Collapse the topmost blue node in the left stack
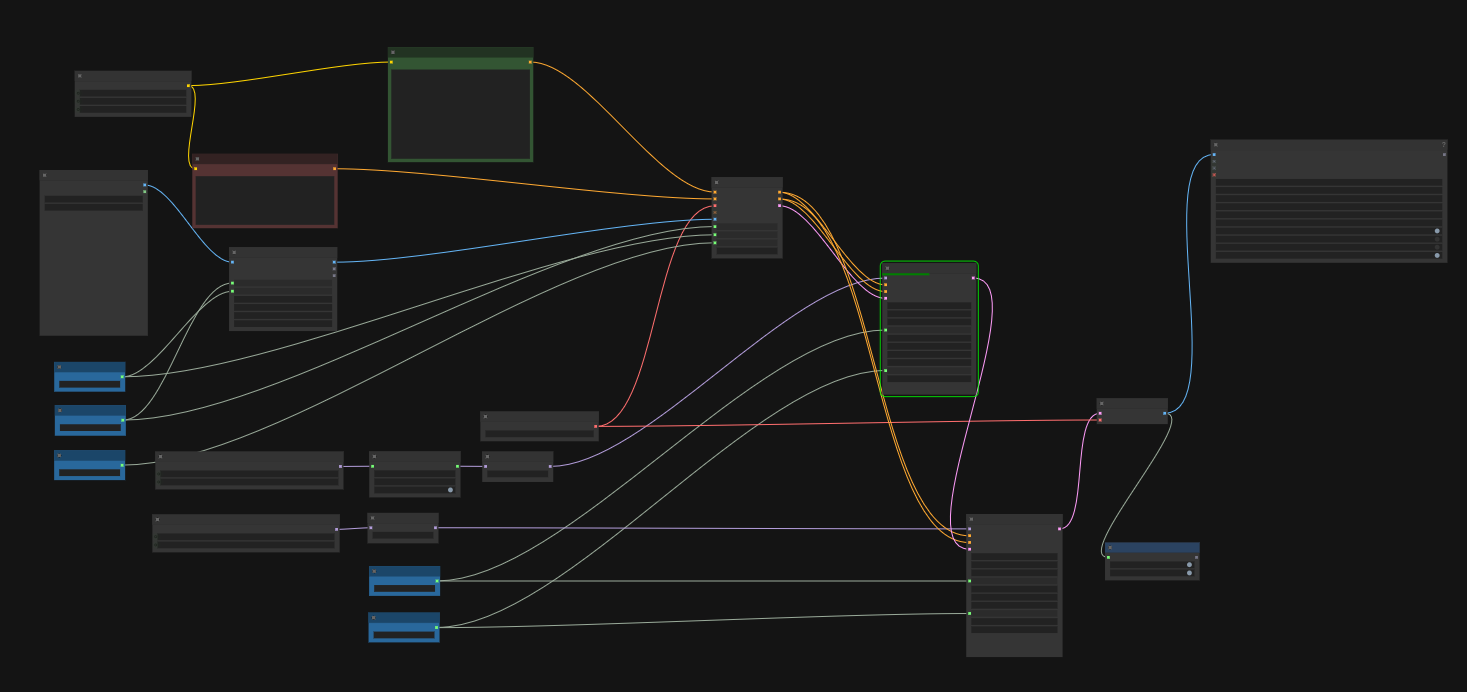This screenshot has height=692, width=1467. pyautogui.click(x=59, y=367)
